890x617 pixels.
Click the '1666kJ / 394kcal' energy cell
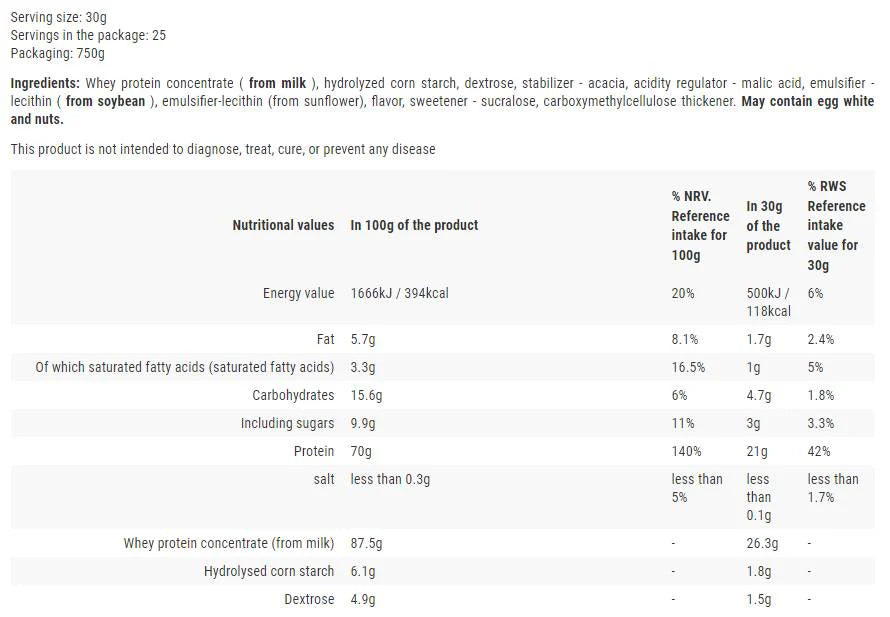[399, 293]
